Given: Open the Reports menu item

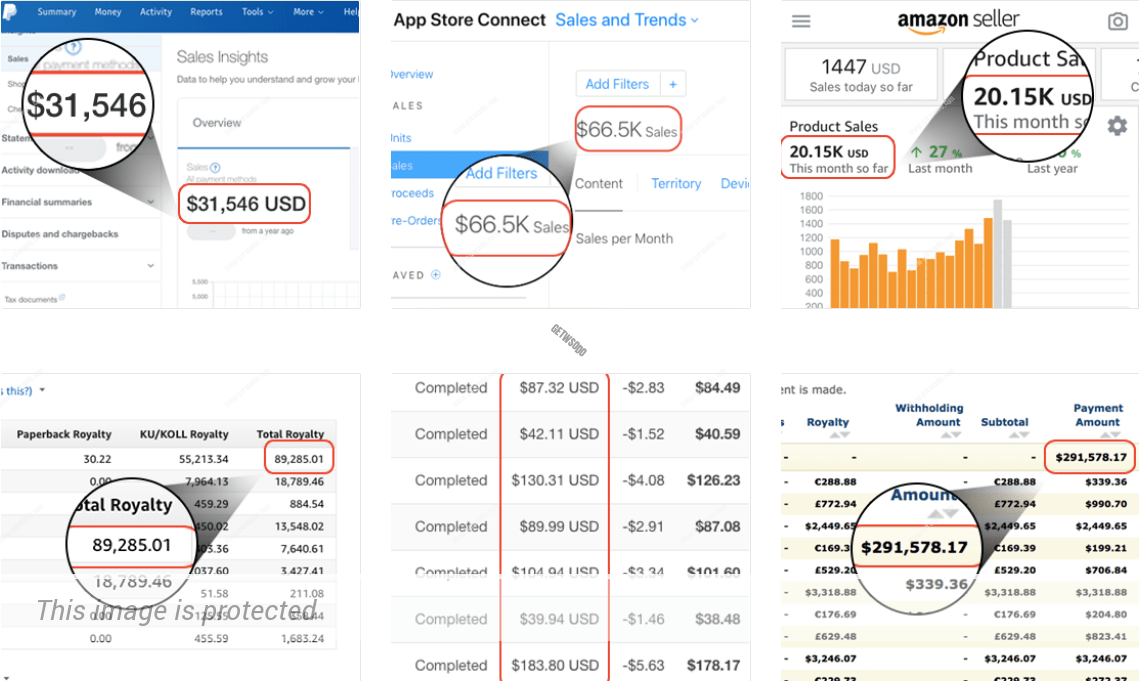Looking at the screenshot, I should (x=206, y=13).
